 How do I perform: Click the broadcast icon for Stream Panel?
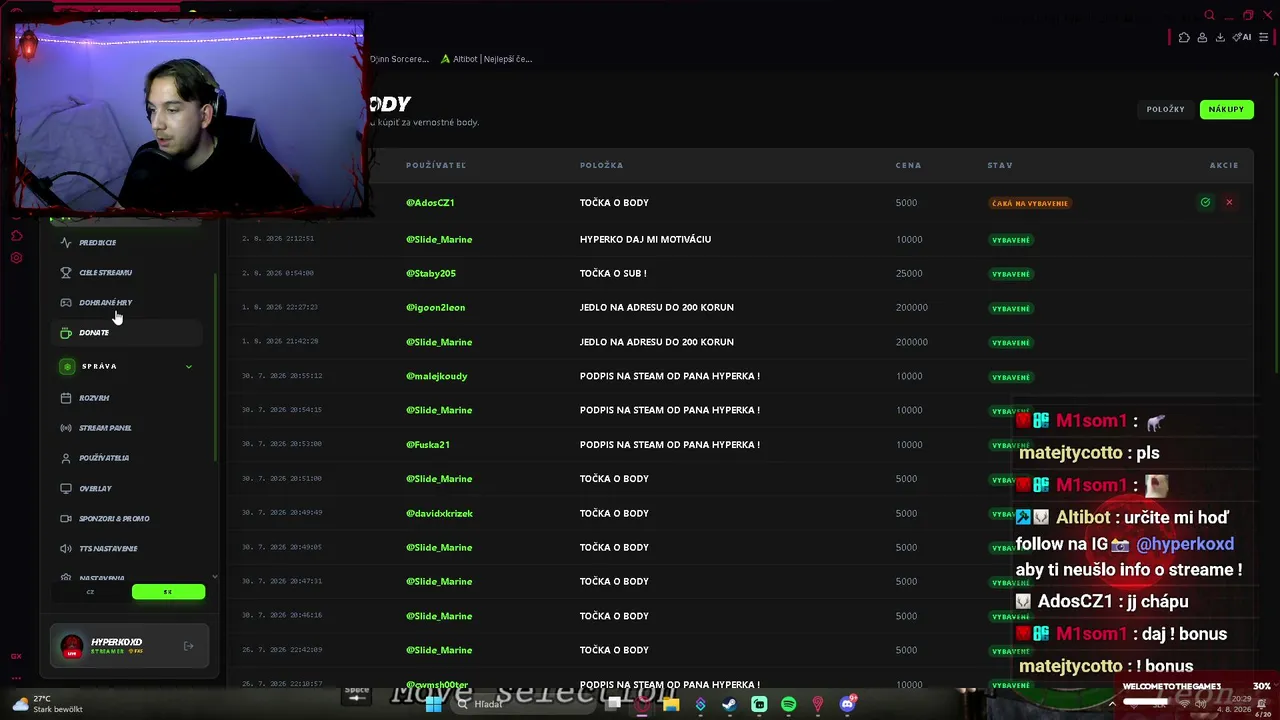[x=66, y=428]
